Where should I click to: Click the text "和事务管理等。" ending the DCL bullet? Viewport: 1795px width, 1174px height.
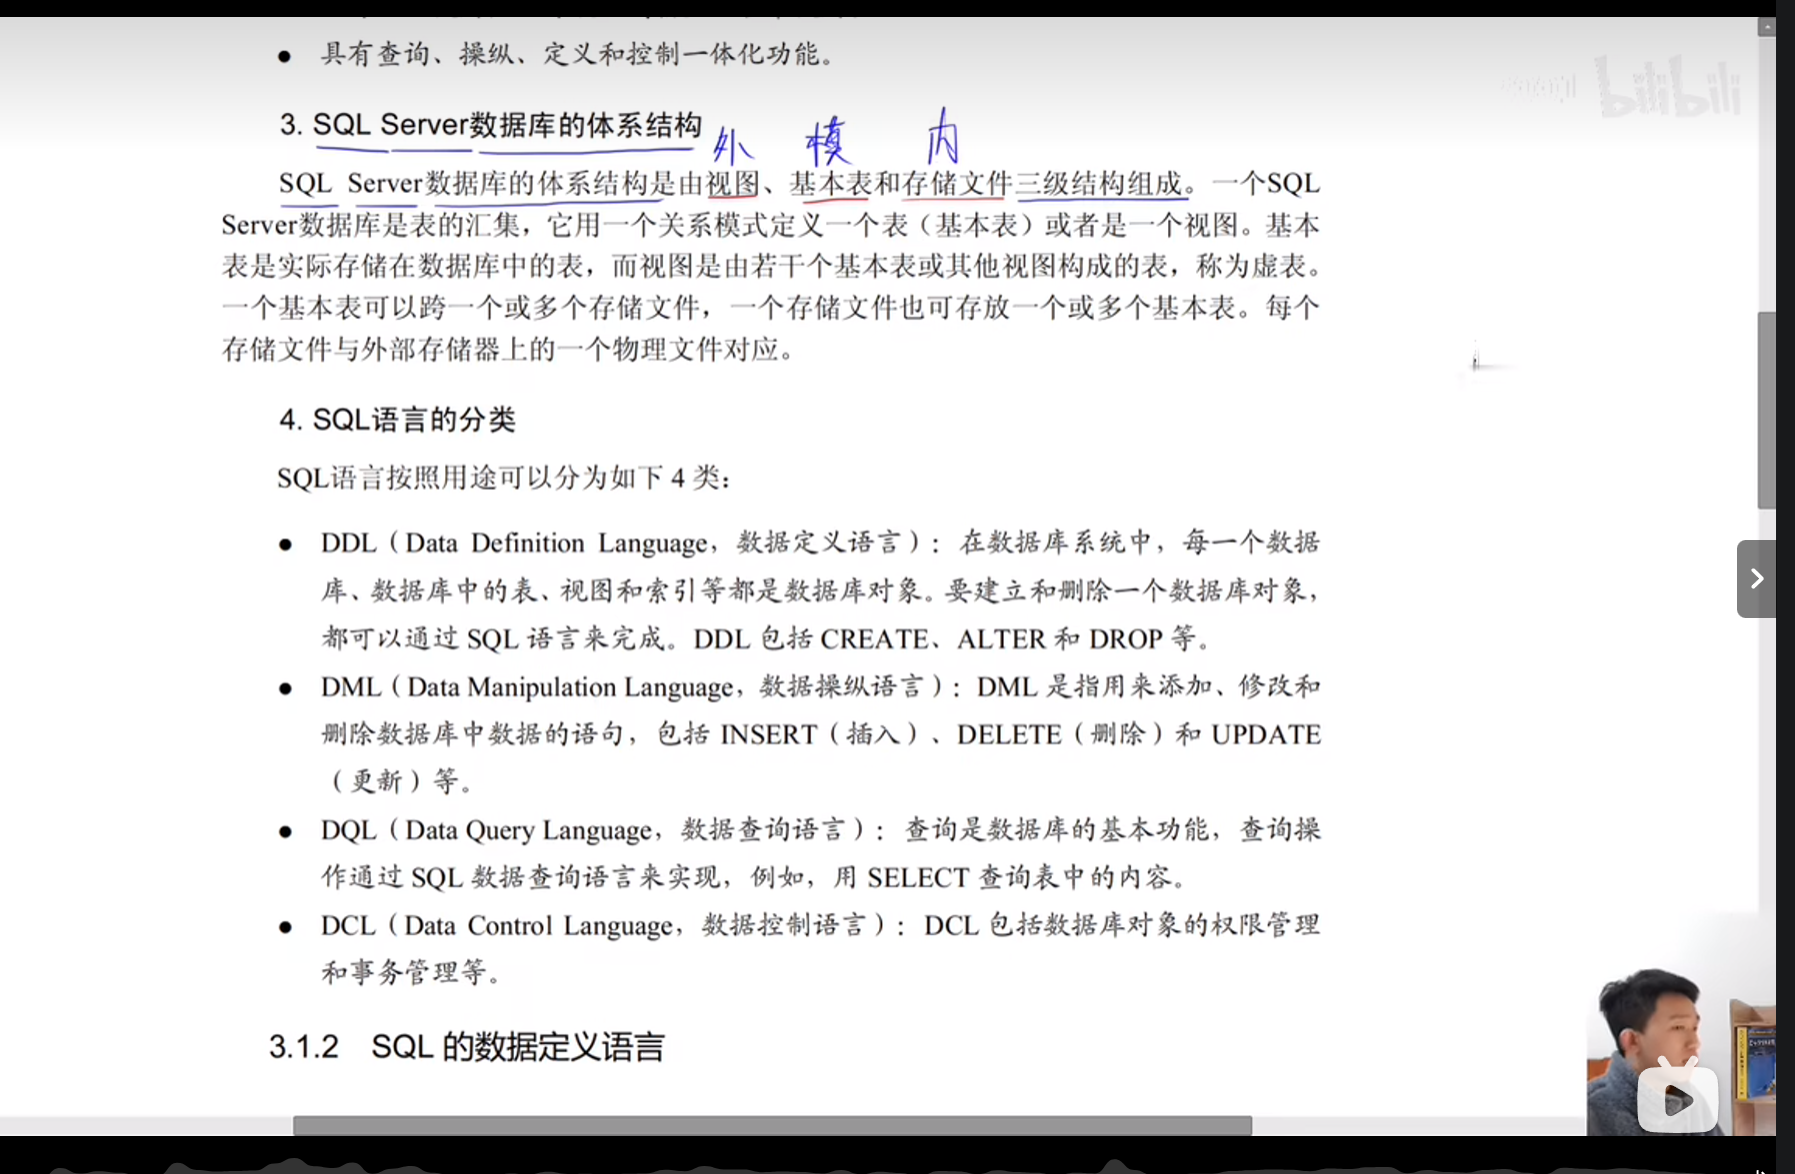coord(411,972)
